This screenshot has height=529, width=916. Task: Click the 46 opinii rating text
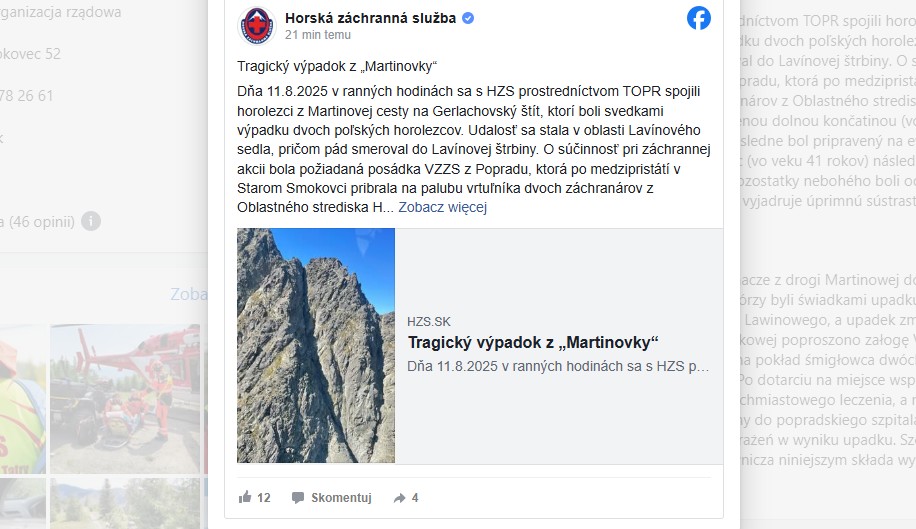(38, 222)
